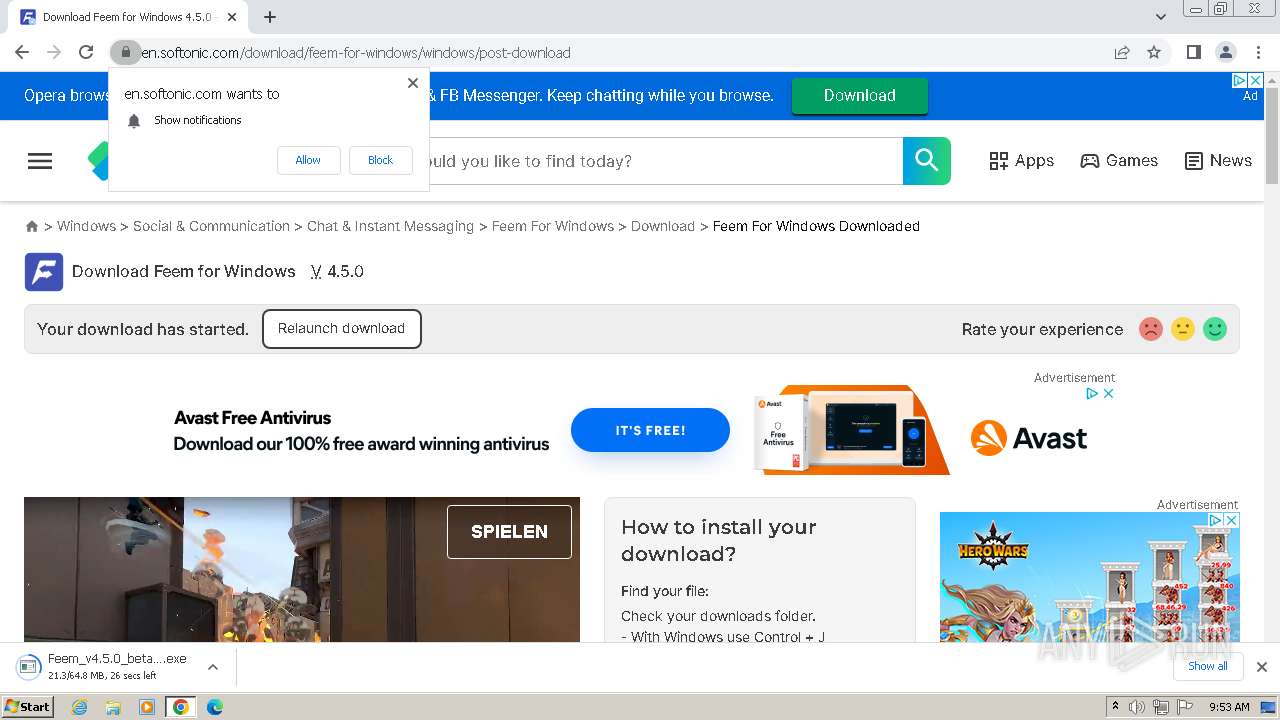The height and width of the screenshot is (720, 1280).
Task: Open the Hero Wars advertisement image
Action: coord(1089,577)
